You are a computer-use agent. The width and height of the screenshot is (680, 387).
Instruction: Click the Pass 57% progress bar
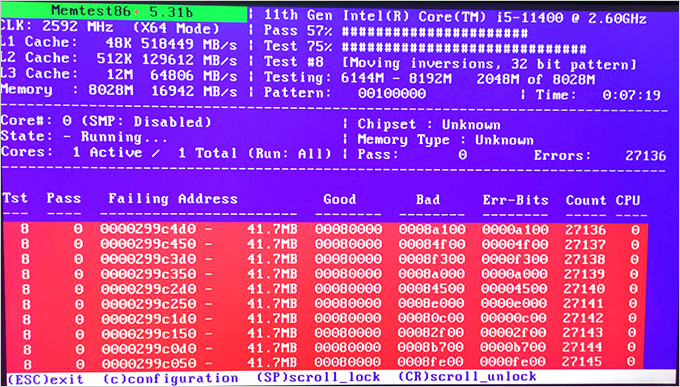[435, 32]
